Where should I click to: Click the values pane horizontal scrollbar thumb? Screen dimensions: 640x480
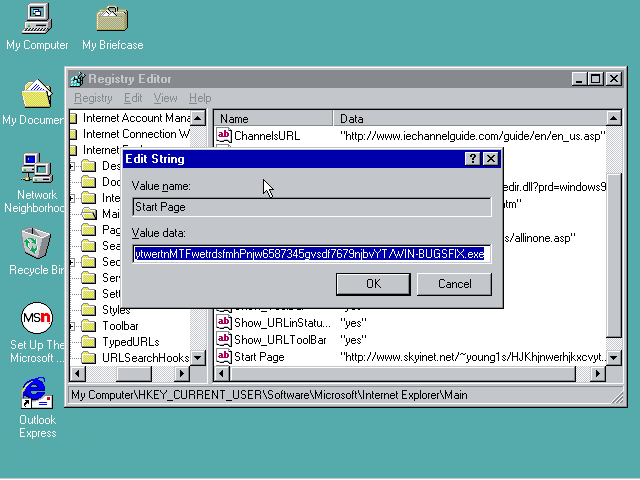coord(402,373)
